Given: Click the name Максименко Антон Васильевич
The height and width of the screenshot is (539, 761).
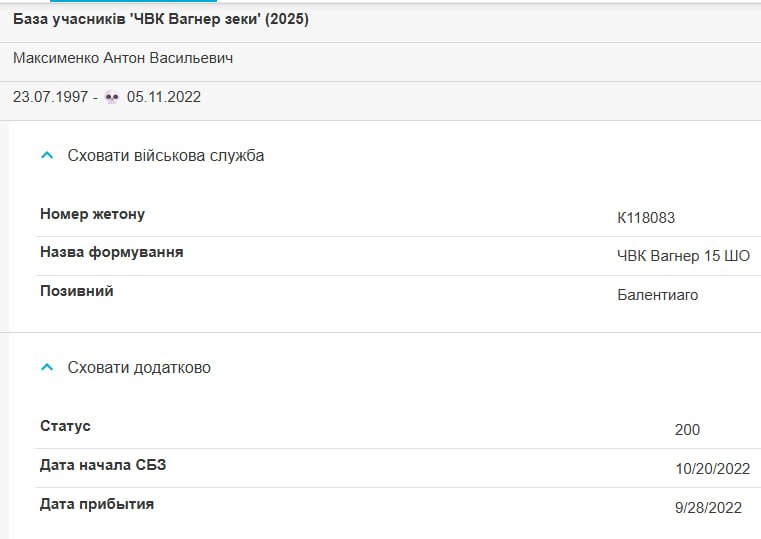Looking at the screenshot, I should coord(123,58).
